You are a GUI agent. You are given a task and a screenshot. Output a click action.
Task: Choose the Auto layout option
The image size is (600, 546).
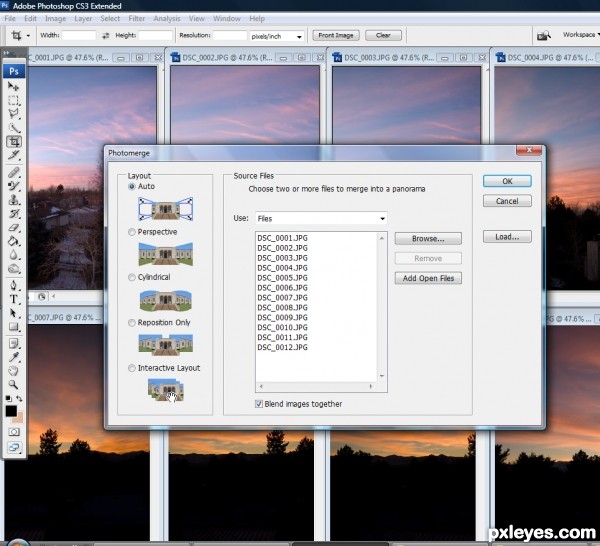click(x=132, y=186)
